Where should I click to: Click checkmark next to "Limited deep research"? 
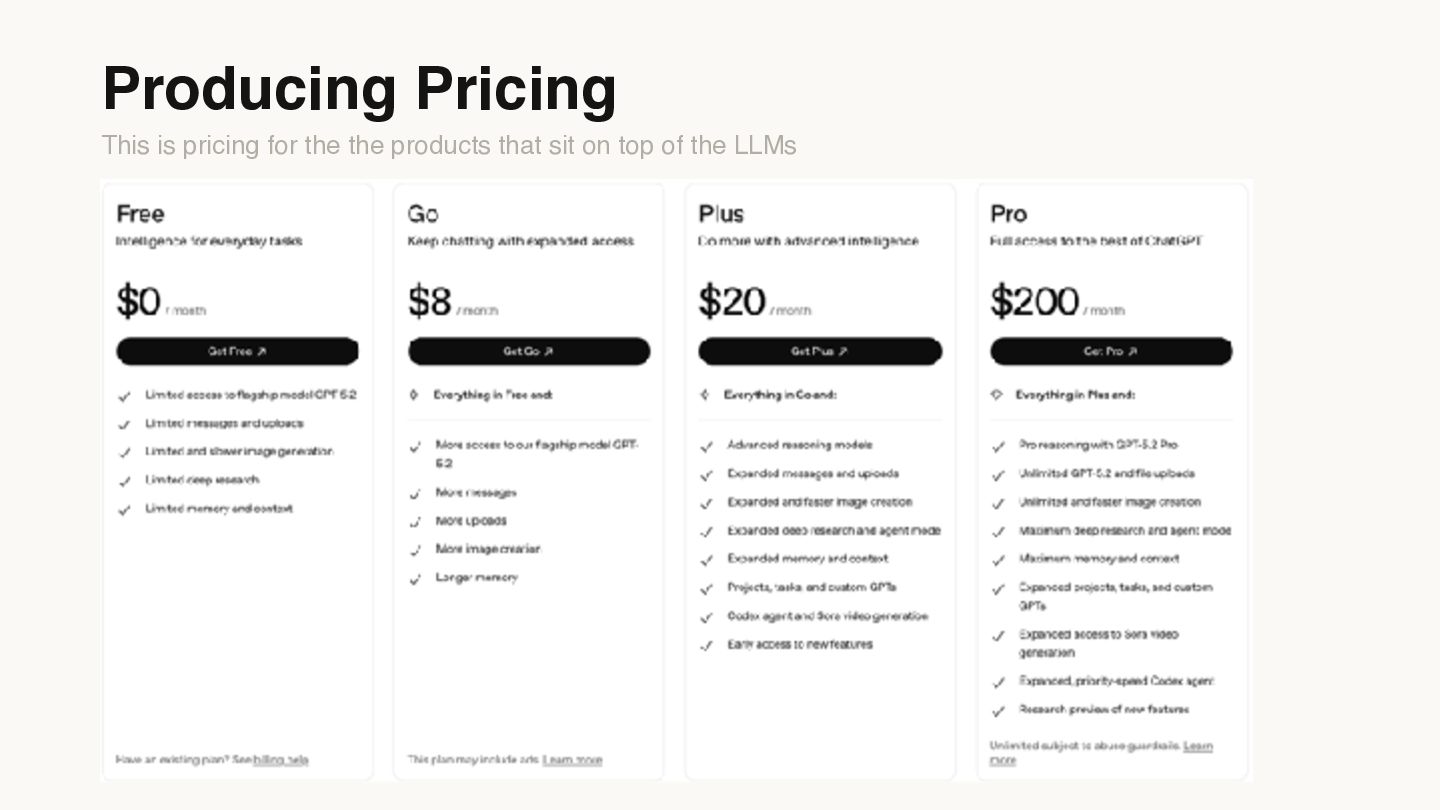(x=124, y=481)
